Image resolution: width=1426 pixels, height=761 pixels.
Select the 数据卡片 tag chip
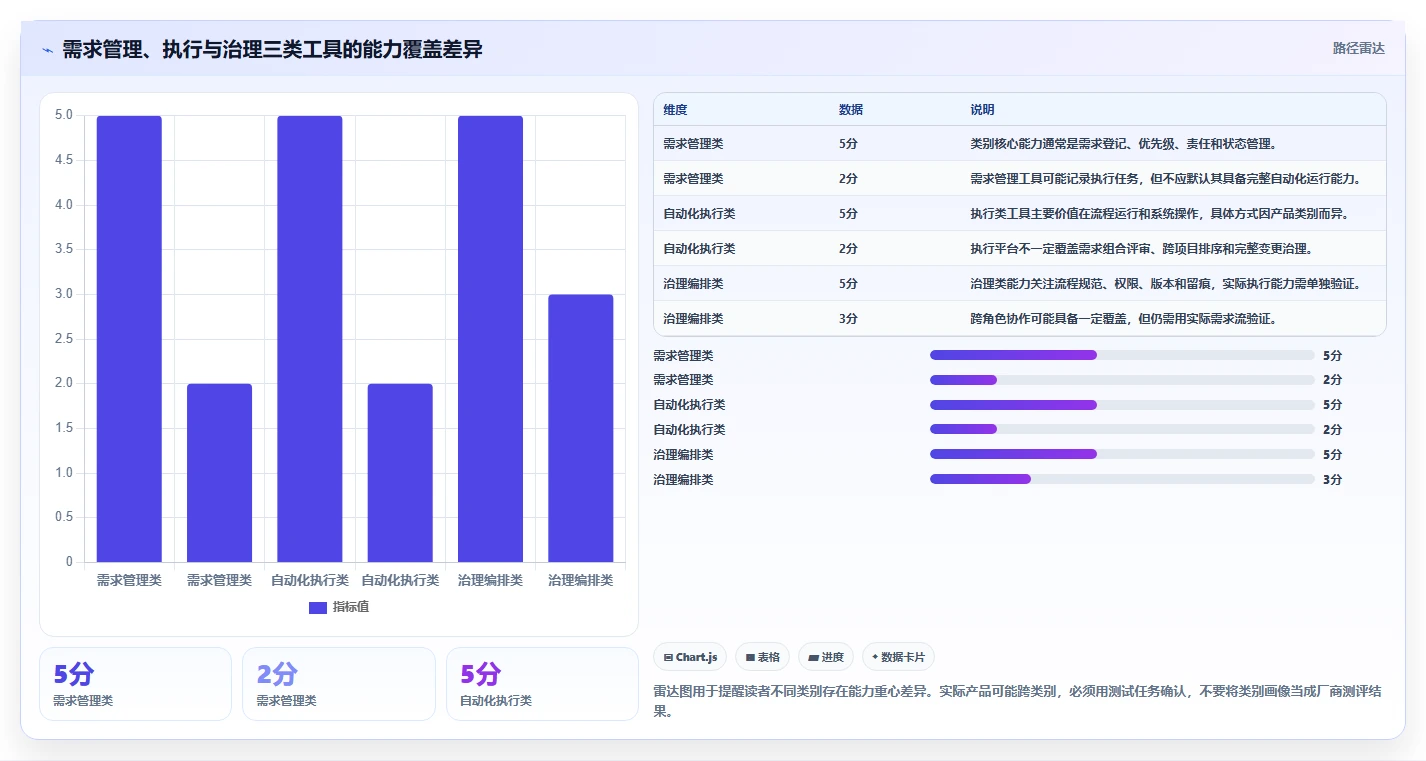pyautogui.click(x=898, y=657)
